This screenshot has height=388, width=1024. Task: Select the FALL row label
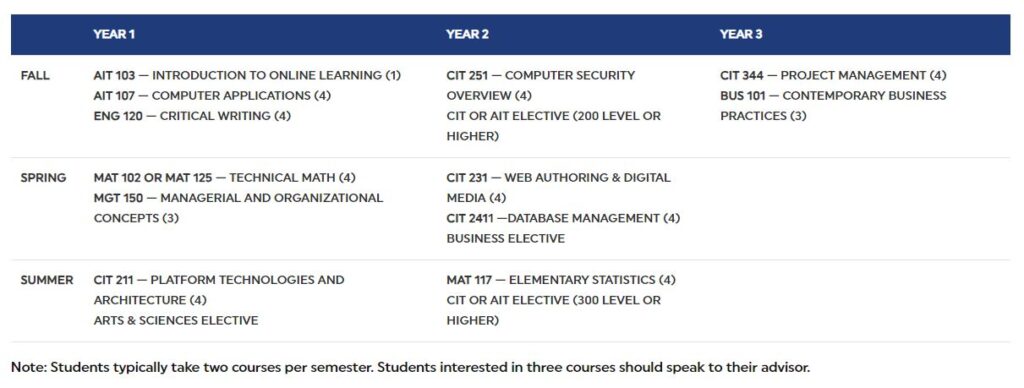(x=35, y=75)
